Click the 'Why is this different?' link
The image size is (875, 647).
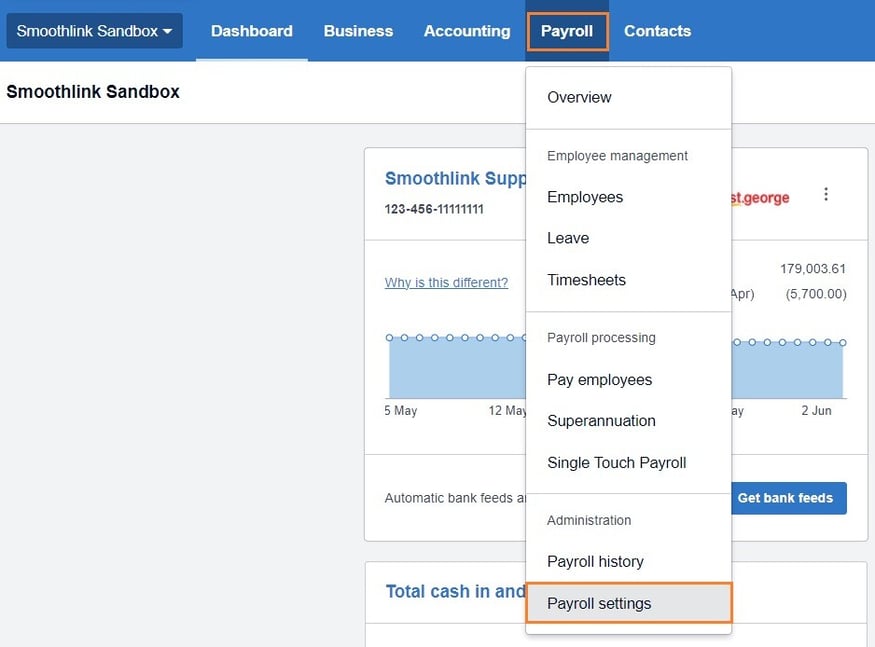point(446,282)
